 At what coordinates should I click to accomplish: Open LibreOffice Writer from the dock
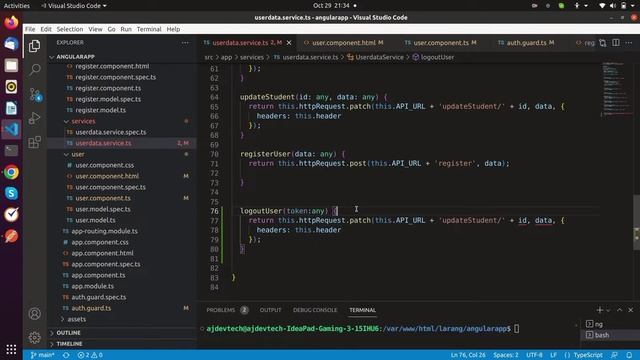(x=11, y=108)
